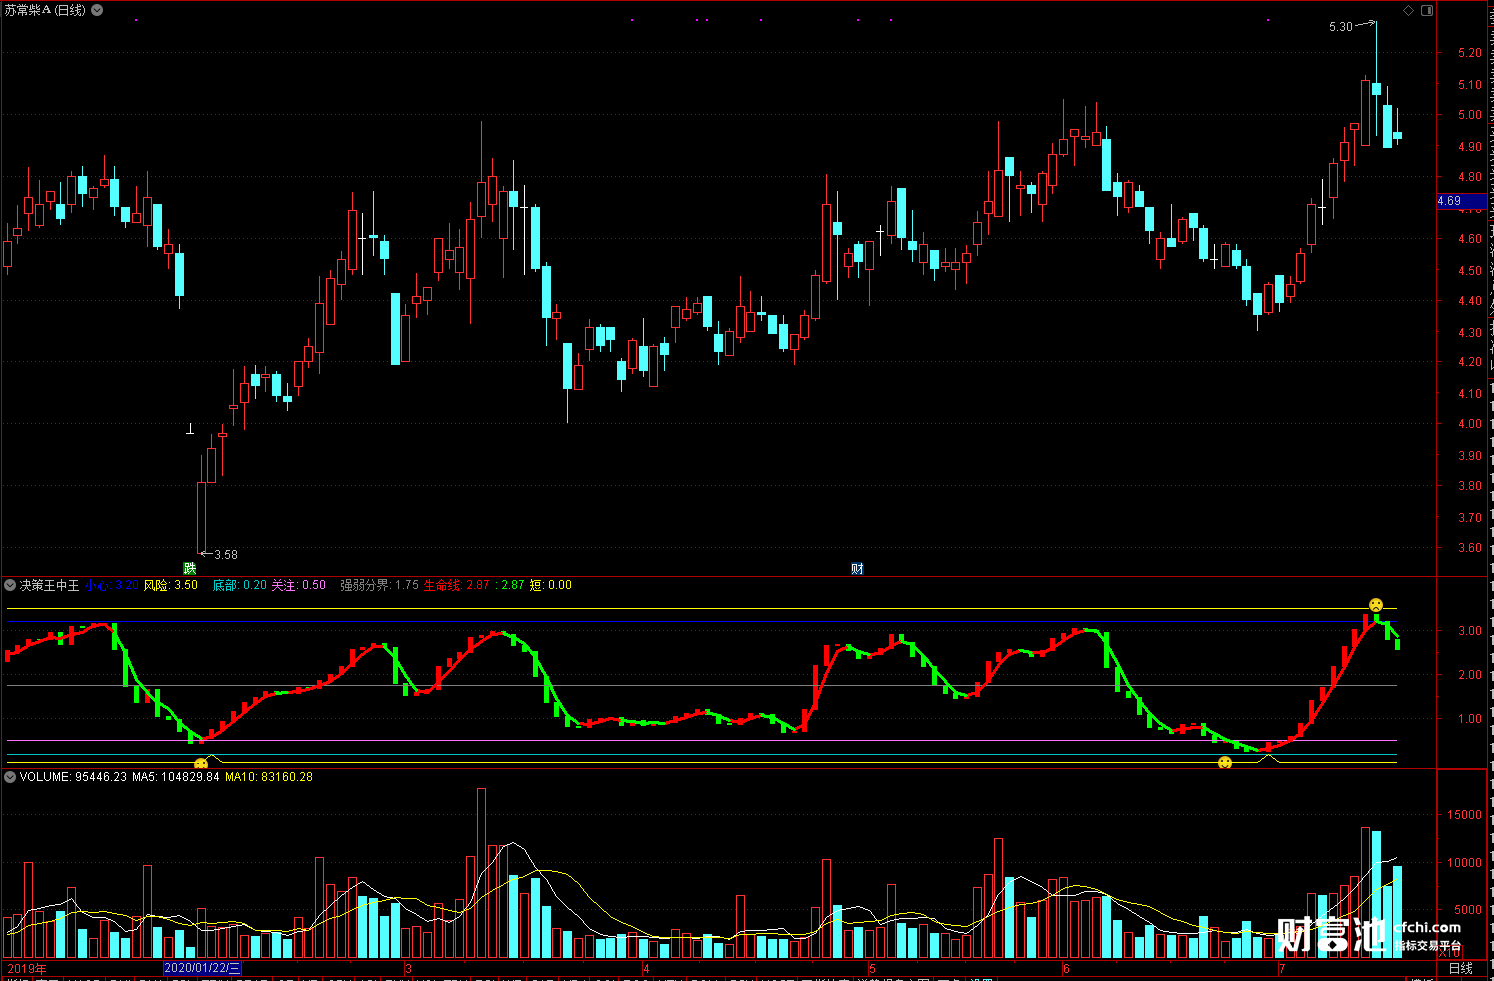
Task: Click the MA5: 104829.84 readout
Action: 176,776
